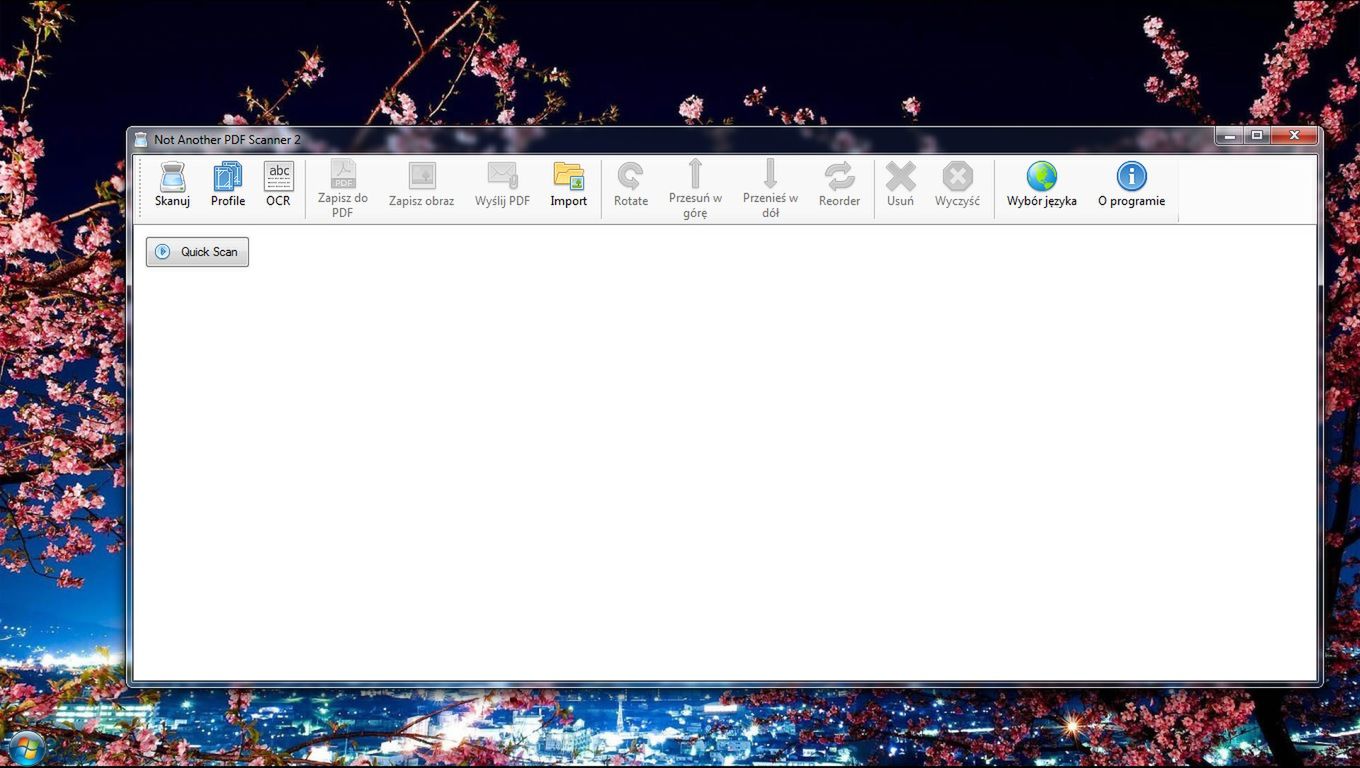The height and width of the screenshot is (768, 1360).
Task: Start a Quick Scan
Action: (198, 252)
